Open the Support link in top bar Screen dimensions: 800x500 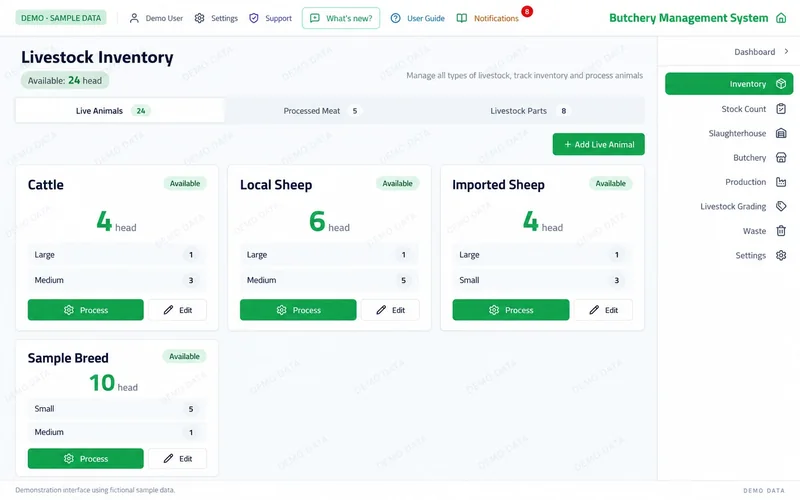(x=279, y=18)
